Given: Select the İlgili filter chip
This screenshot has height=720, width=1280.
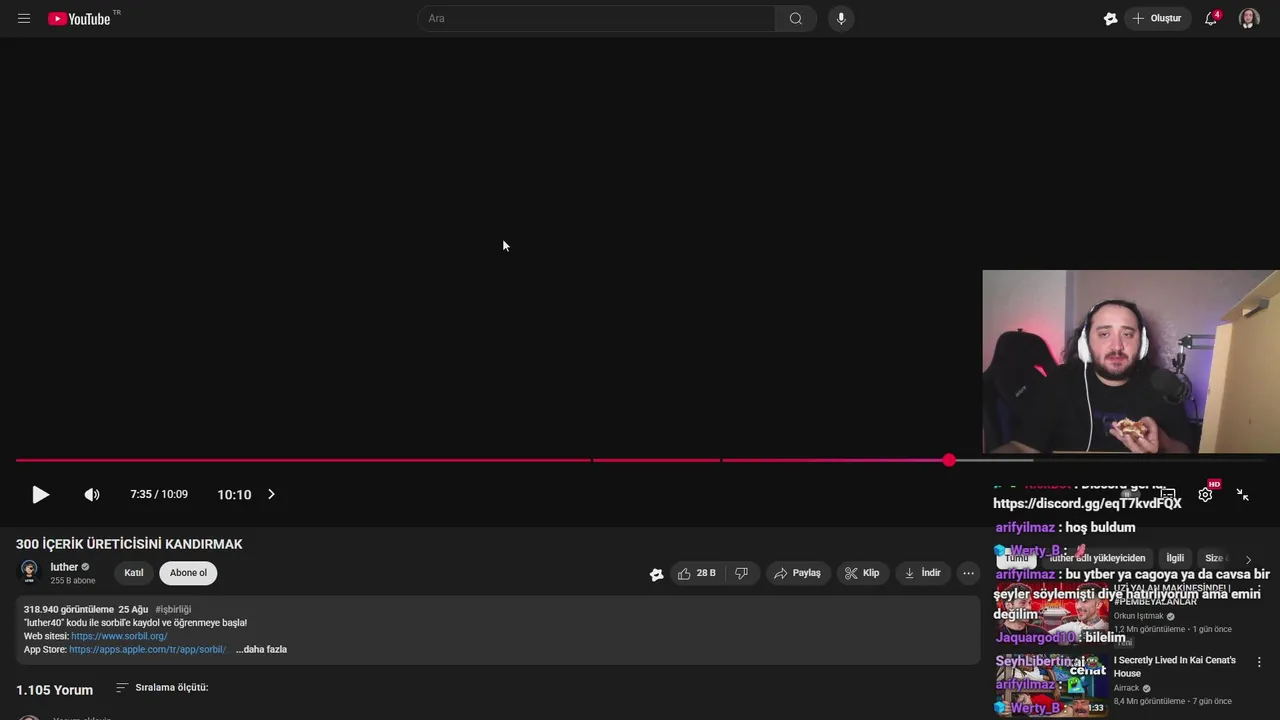Looking at the screenshot, I should click(1175, 558).
